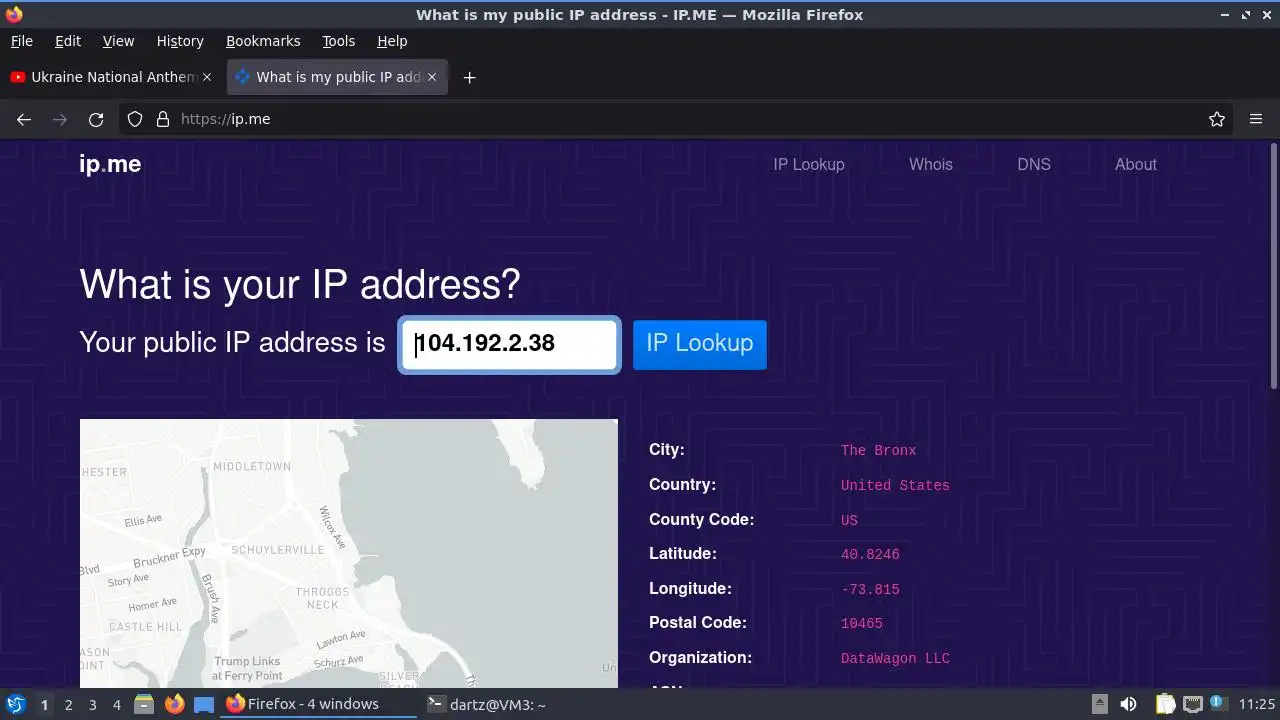The height and width of the screenshot is (720, 1280).
Task: Switch to workspace 4
Action: pos(116,704)
